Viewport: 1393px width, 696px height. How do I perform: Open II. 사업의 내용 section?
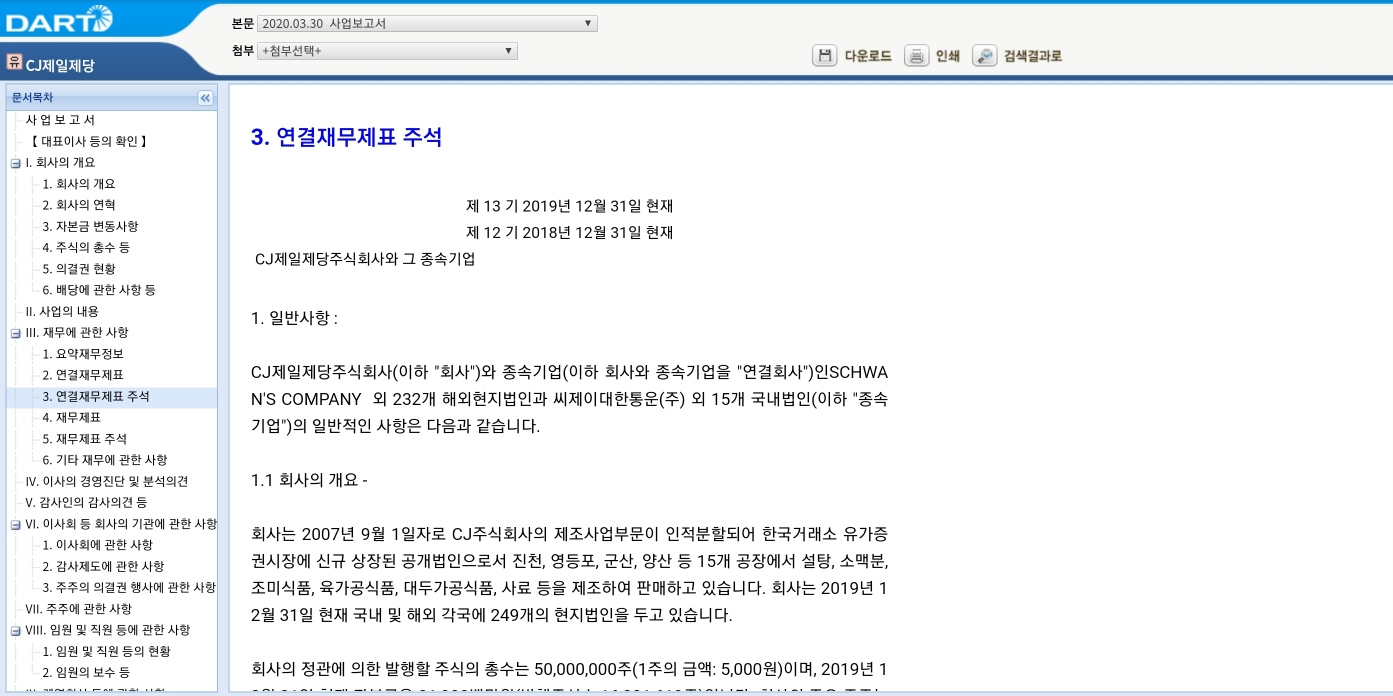point(62,311)
